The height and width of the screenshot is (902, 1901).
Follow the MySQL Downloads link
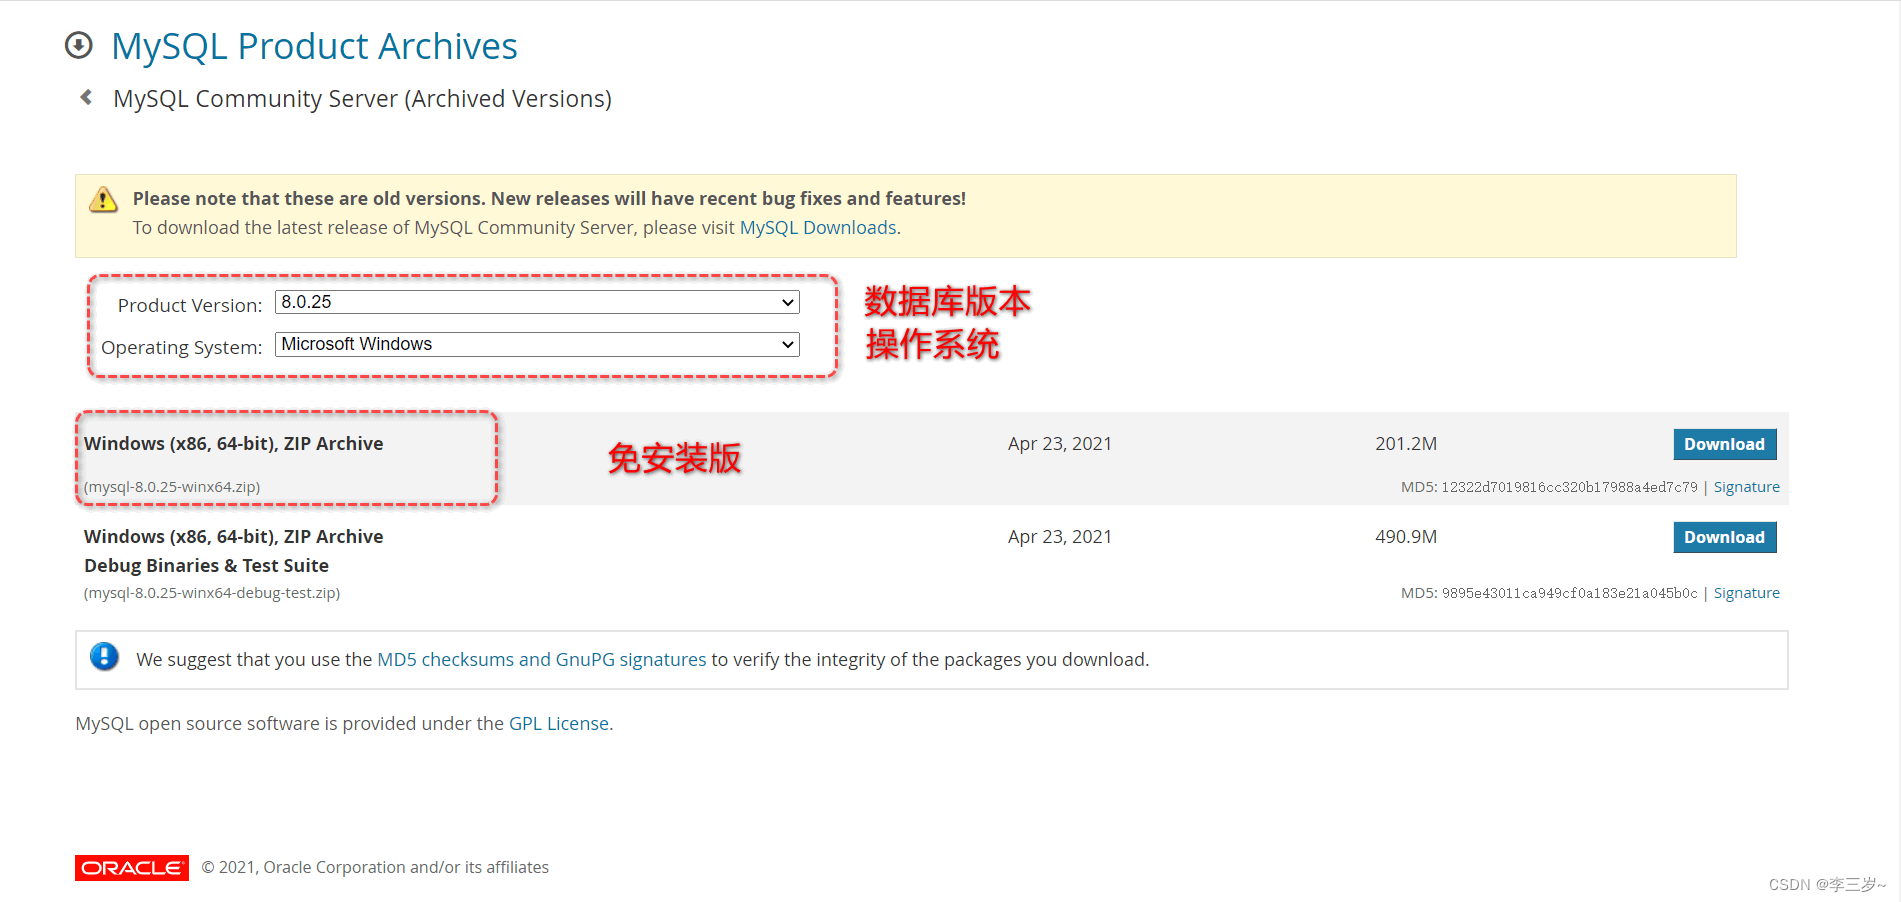pos(818,228)
